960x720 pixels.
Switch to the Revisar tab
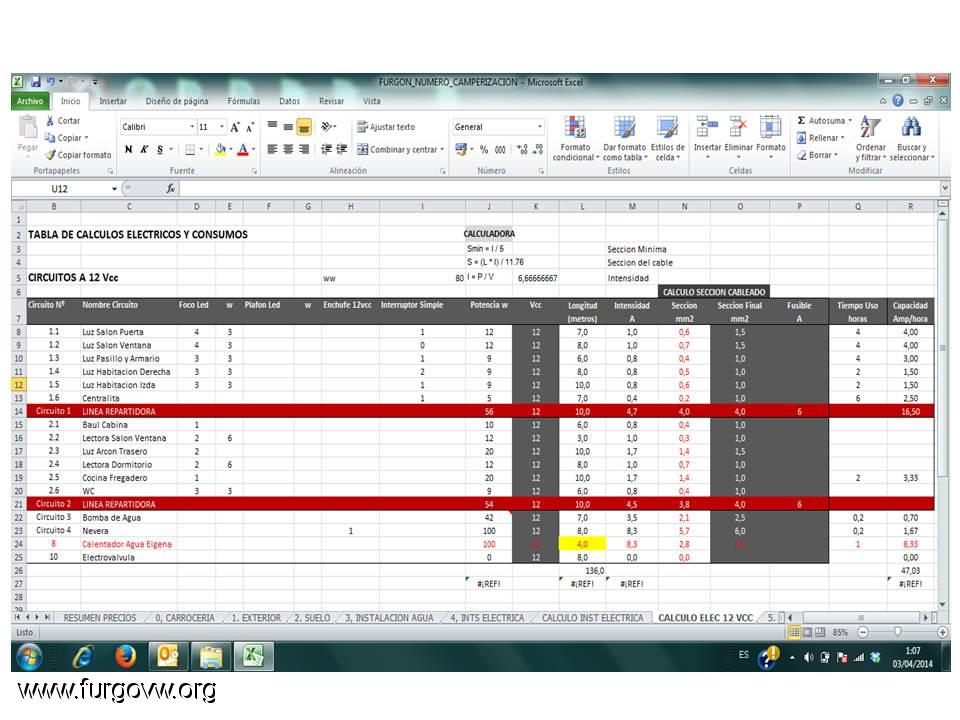pyautogui.click(x=331, y=101)
